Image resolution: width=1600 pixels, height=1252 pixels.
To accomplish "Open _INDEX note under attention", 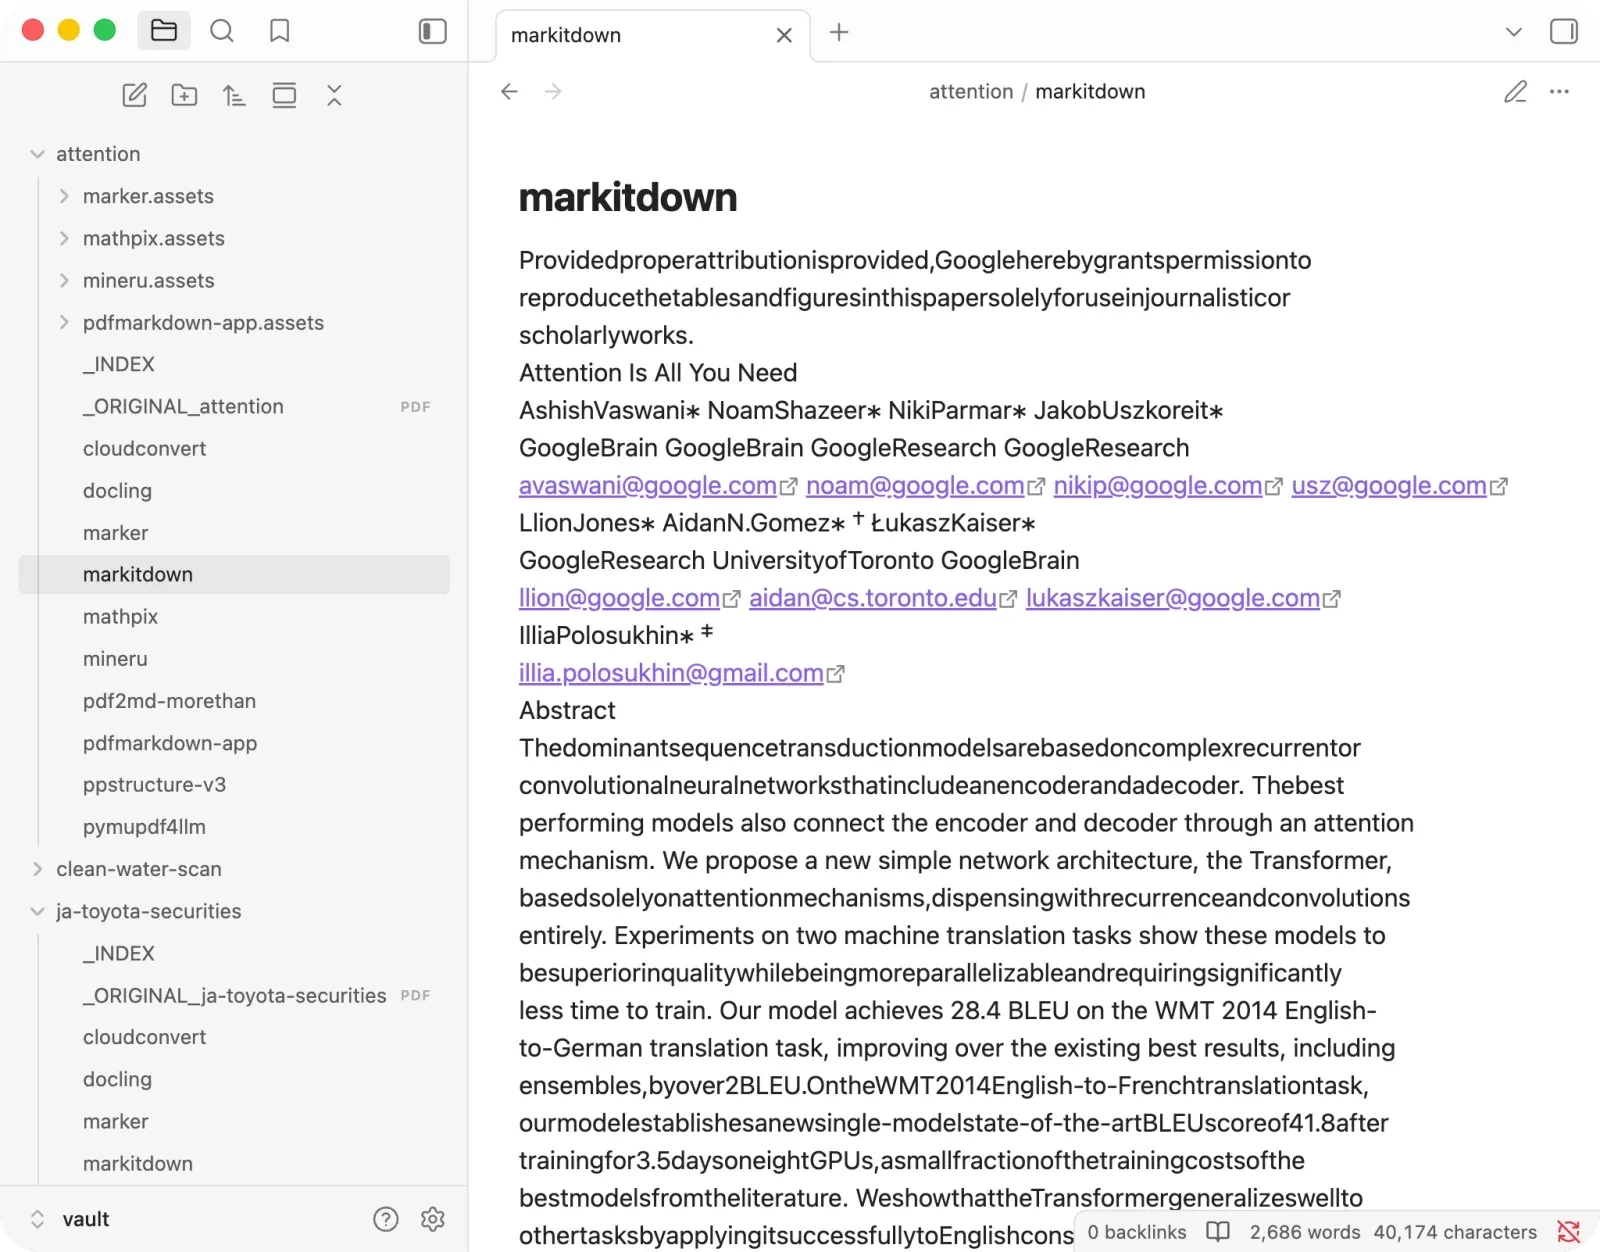I will coord(234,364).
